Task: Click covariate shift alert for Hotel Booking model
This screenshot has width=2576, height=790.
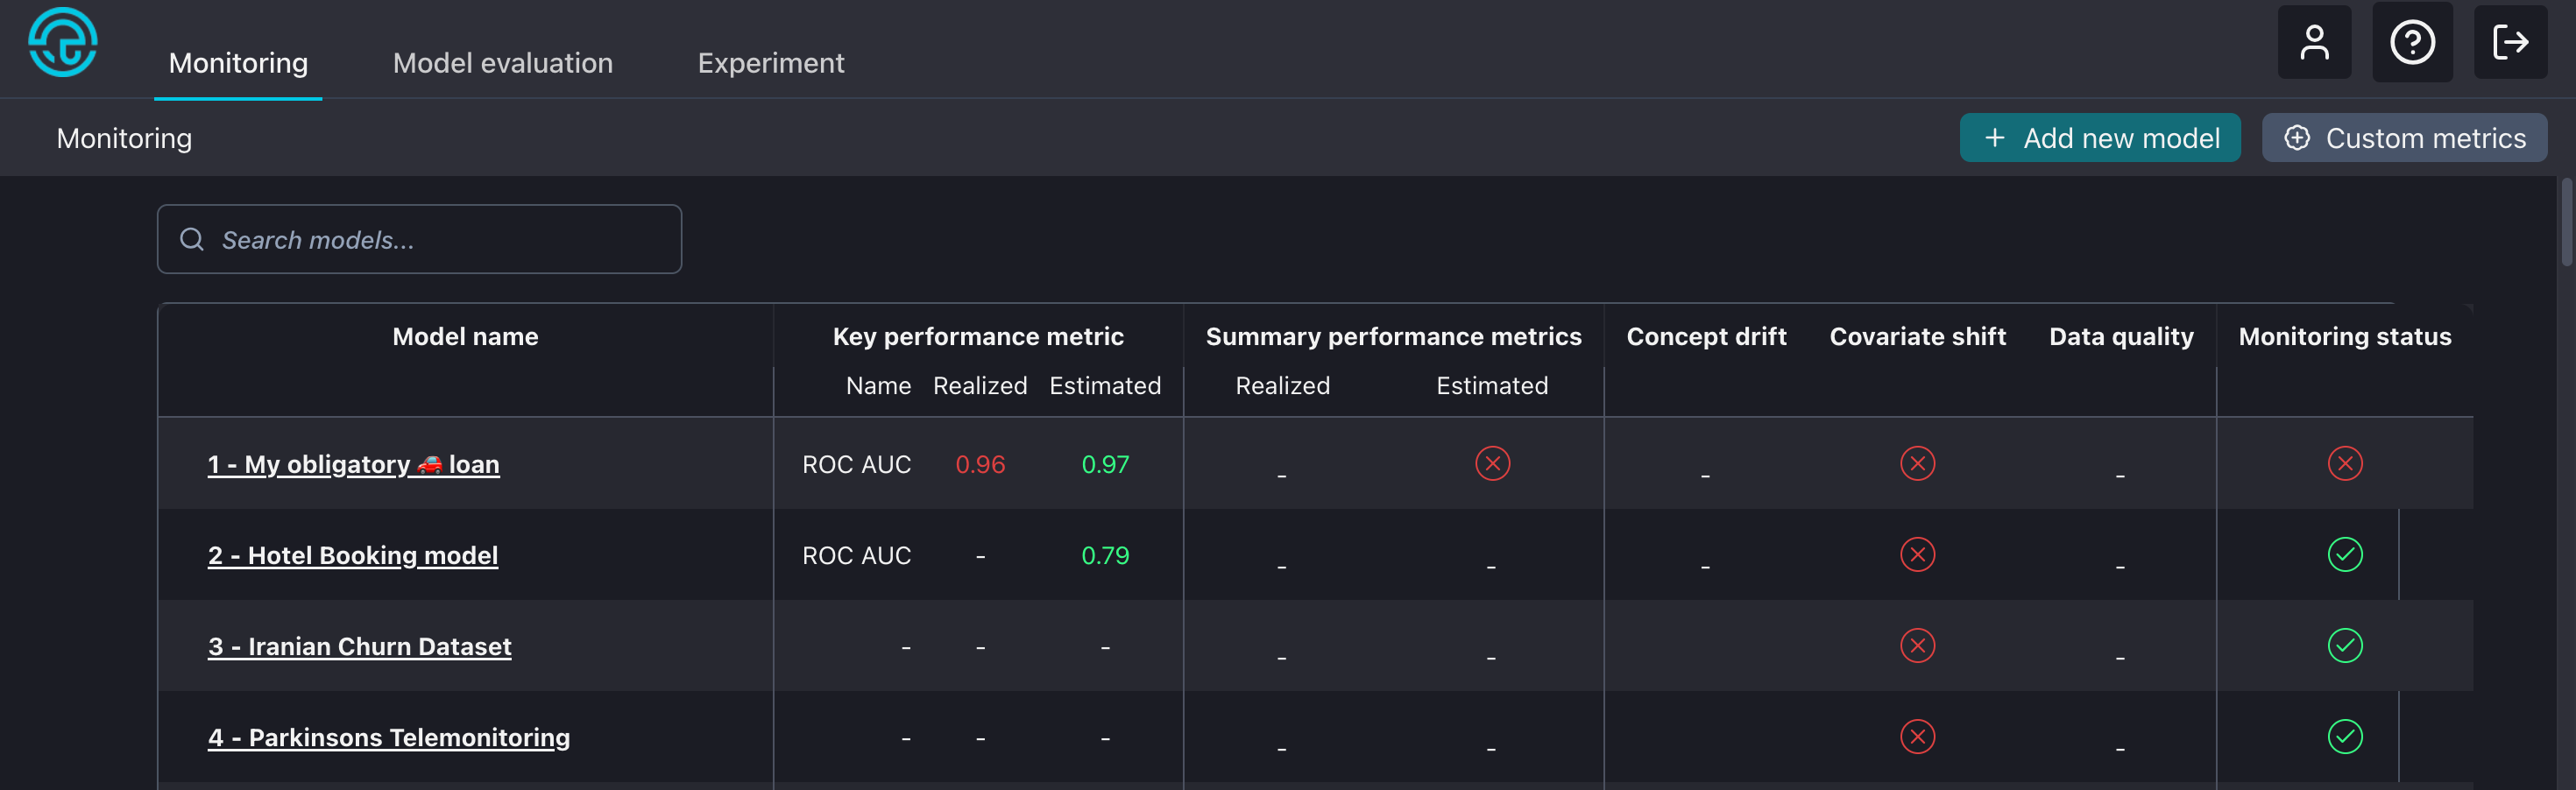Action: click(x=1917, y=554)
